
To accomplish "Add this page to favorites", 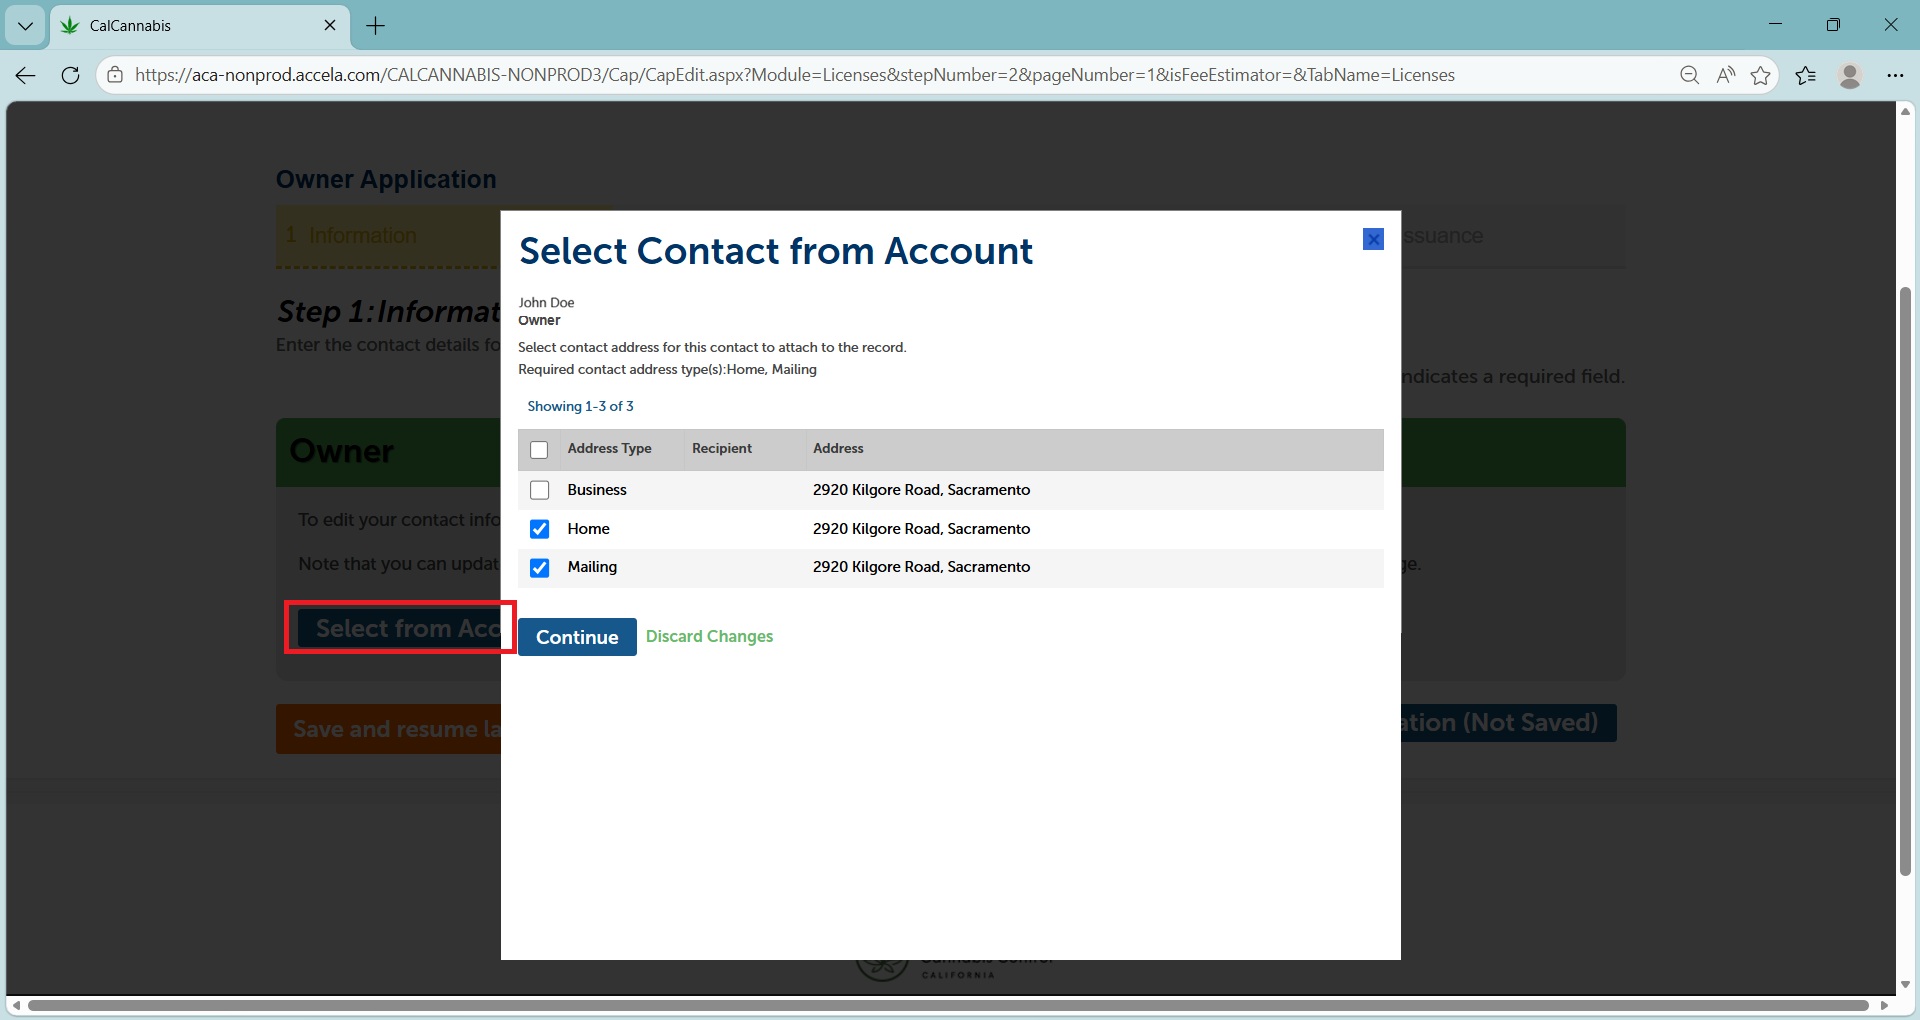I will click(x=1761, y=75).
